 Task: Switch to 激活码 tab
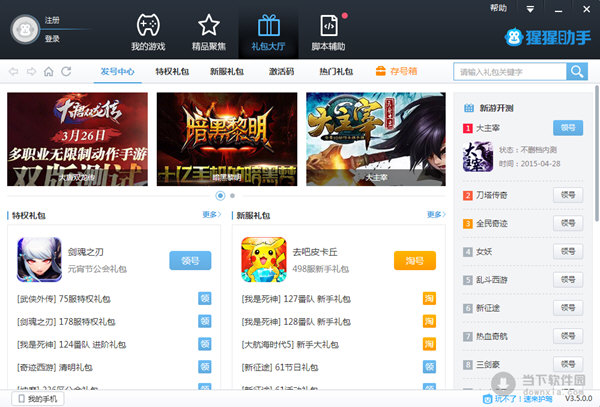pos(281,72)
